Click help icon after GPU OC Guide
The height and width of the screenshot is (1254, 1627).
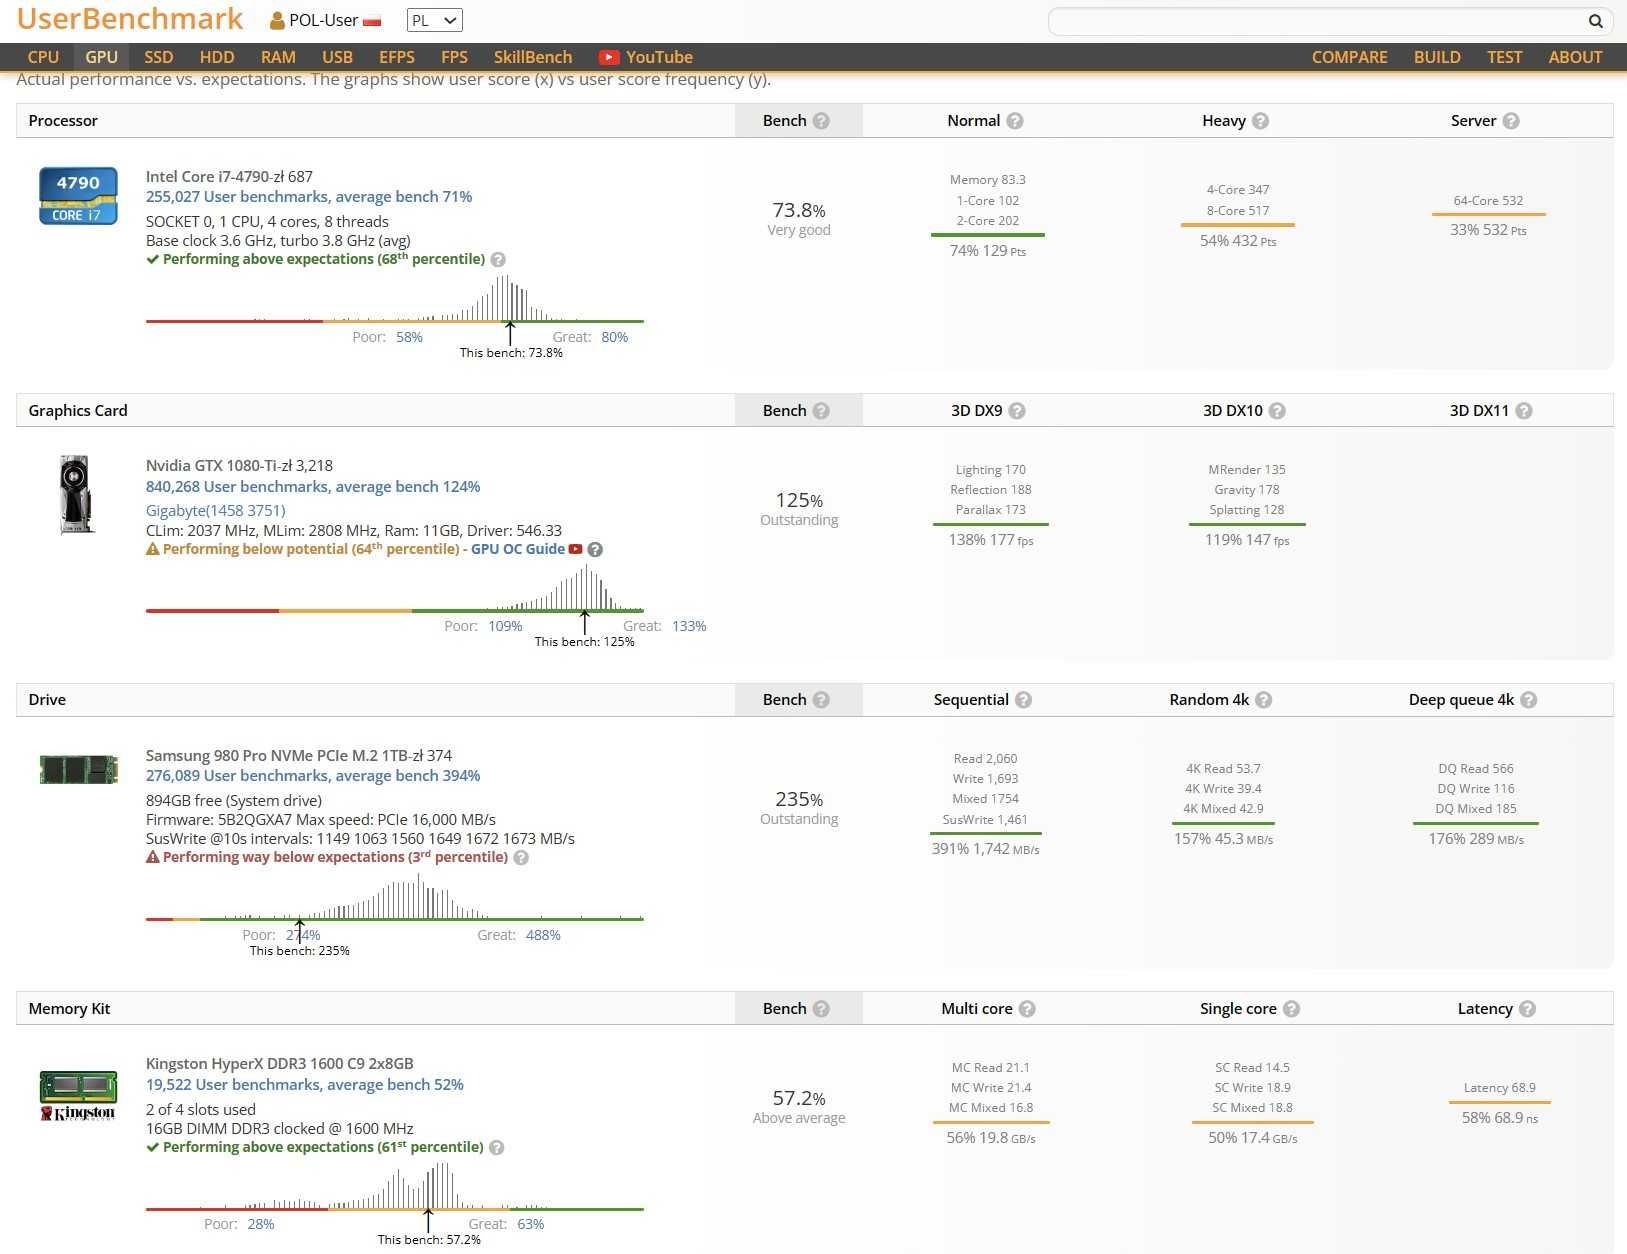click(x=595, y=550)
